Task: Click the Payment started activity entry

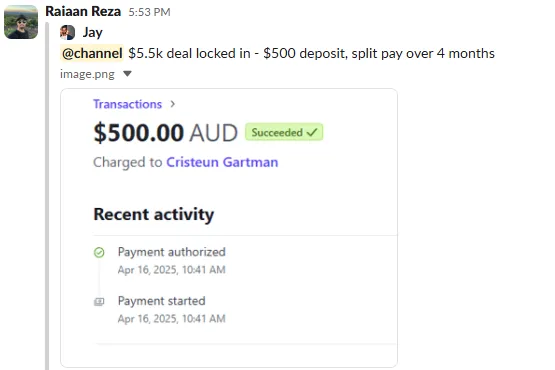Action: 172,309
